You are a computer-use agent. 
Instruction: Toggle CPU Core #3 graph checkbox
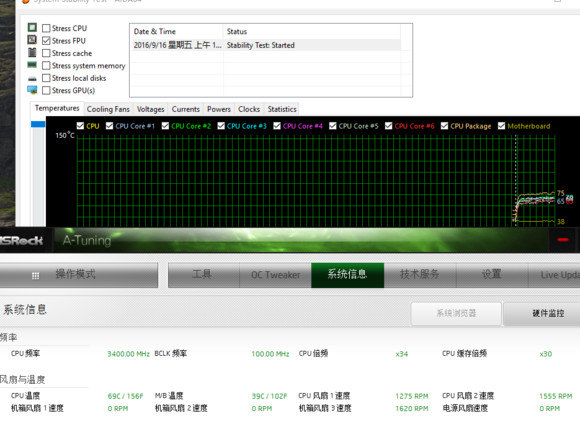[x=221, y=126]
